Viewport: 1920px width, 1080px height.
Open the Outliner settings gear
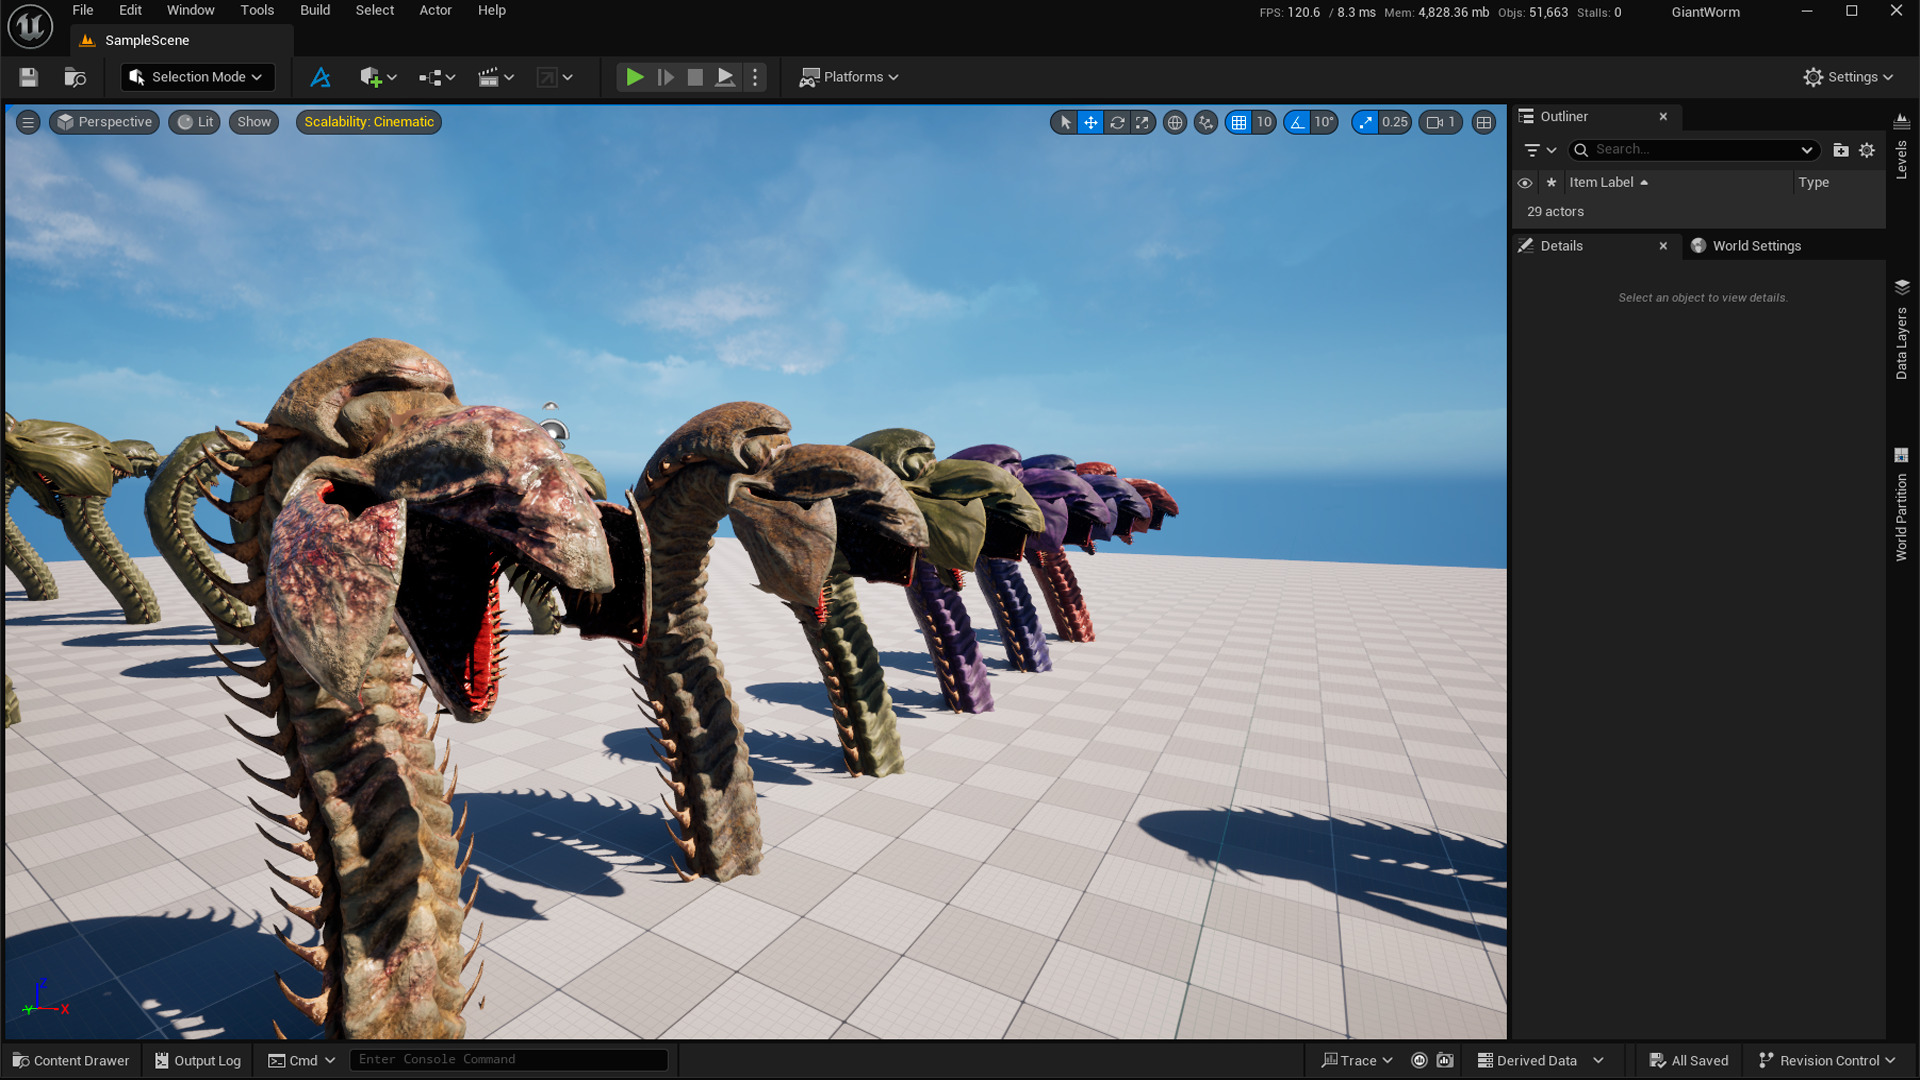tap(1867, 150)
